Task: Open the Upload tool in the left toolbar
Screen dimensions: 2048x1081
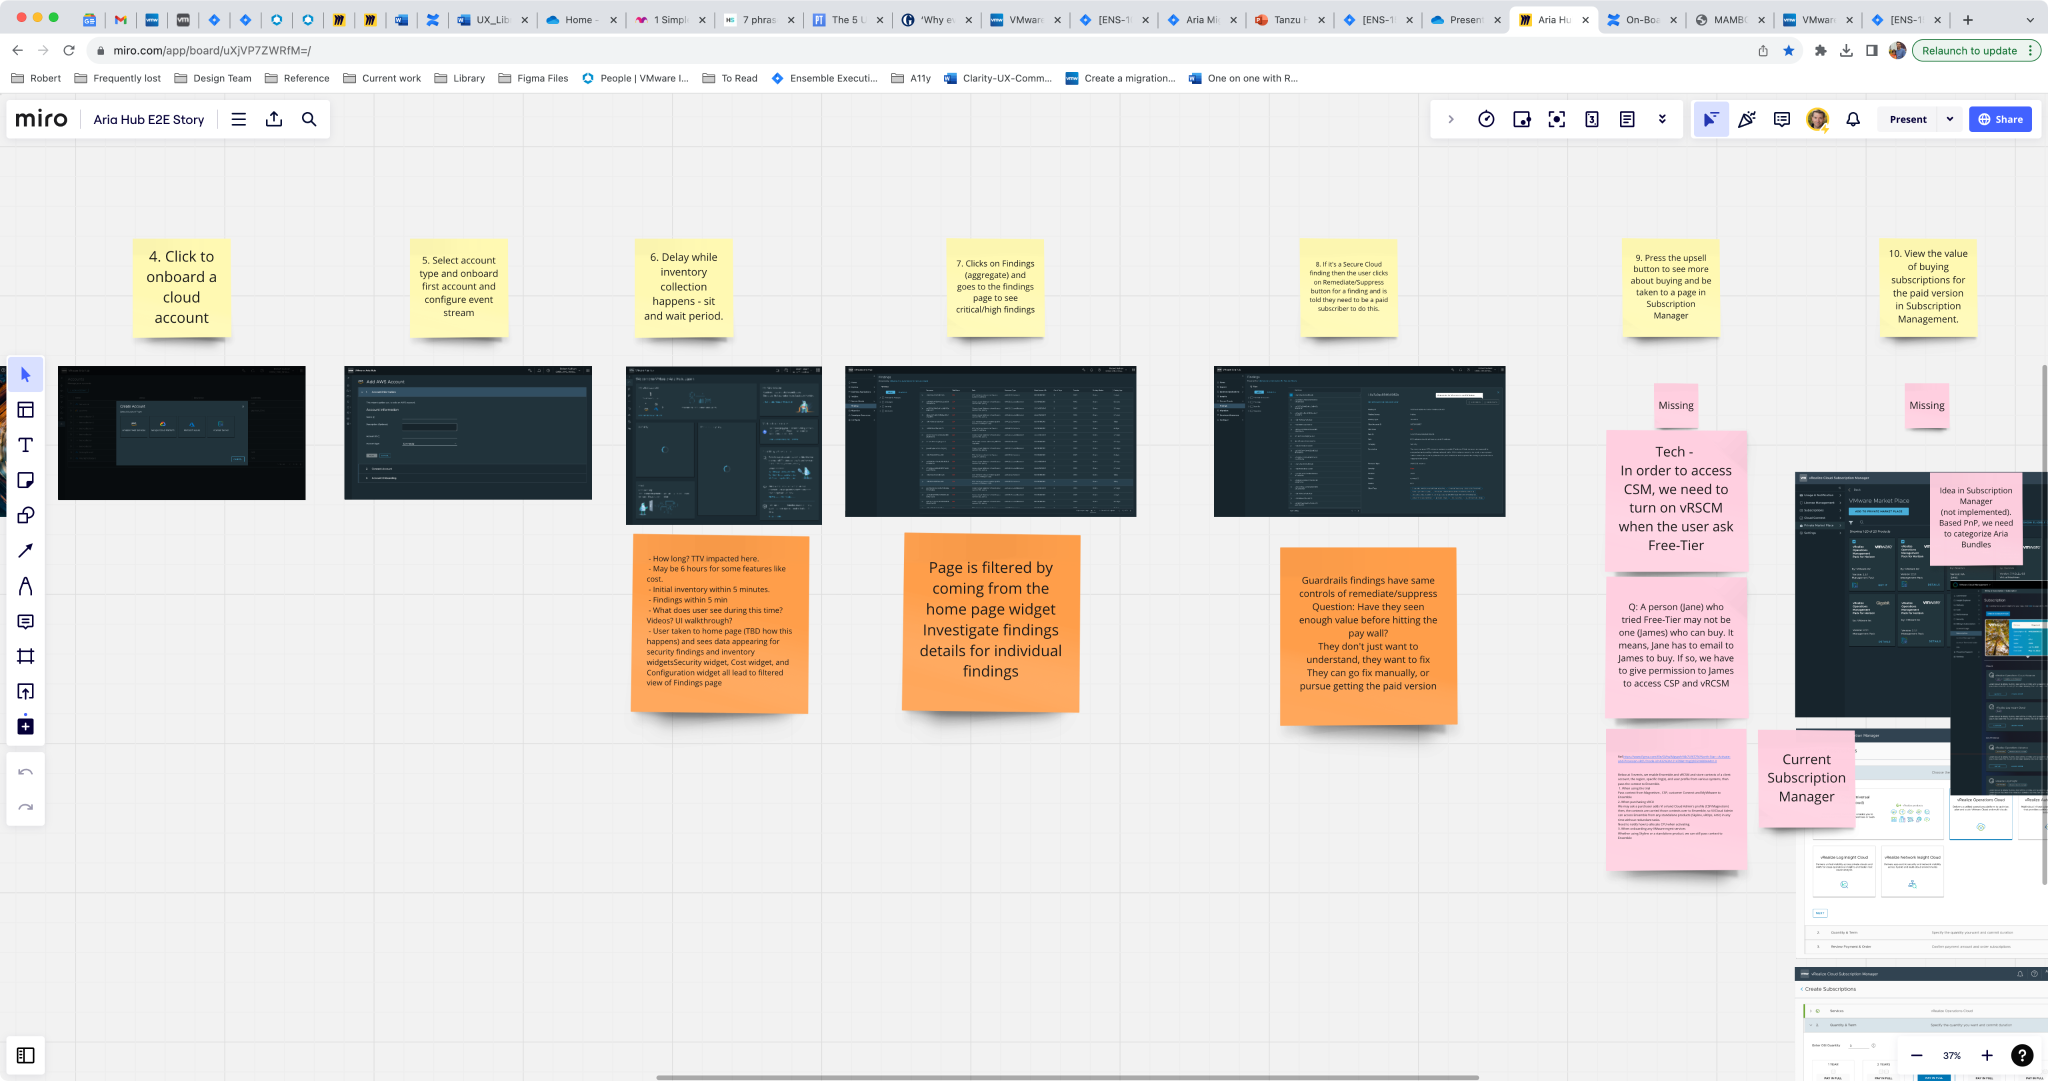Action: click(x=26, y=691)
